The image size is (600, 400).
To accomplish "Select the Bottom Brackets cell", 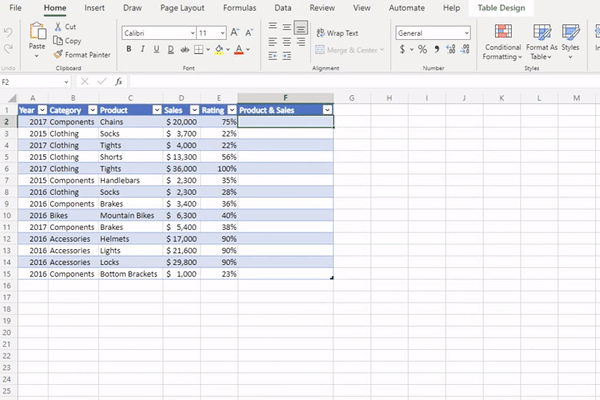I will (x=130, y=274).
